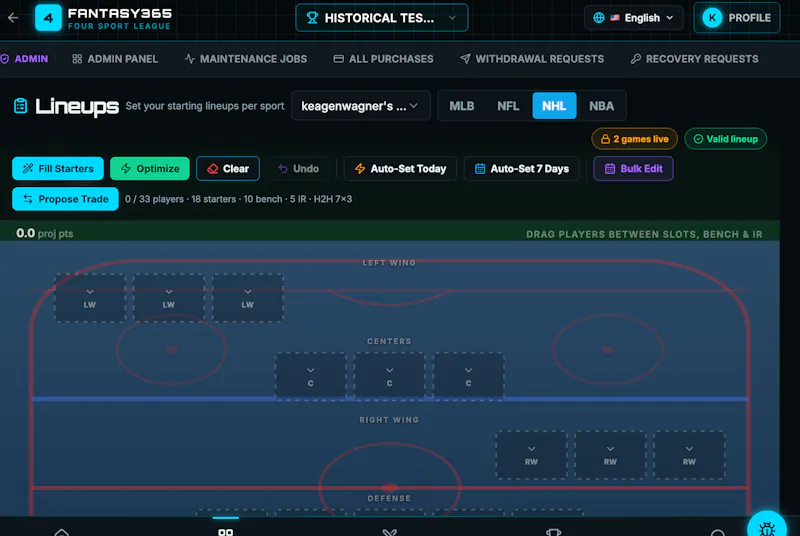The image size is (800, 536).
Task: Open the Profile menu
Action: pyautogui.click(x=736, y=18)
